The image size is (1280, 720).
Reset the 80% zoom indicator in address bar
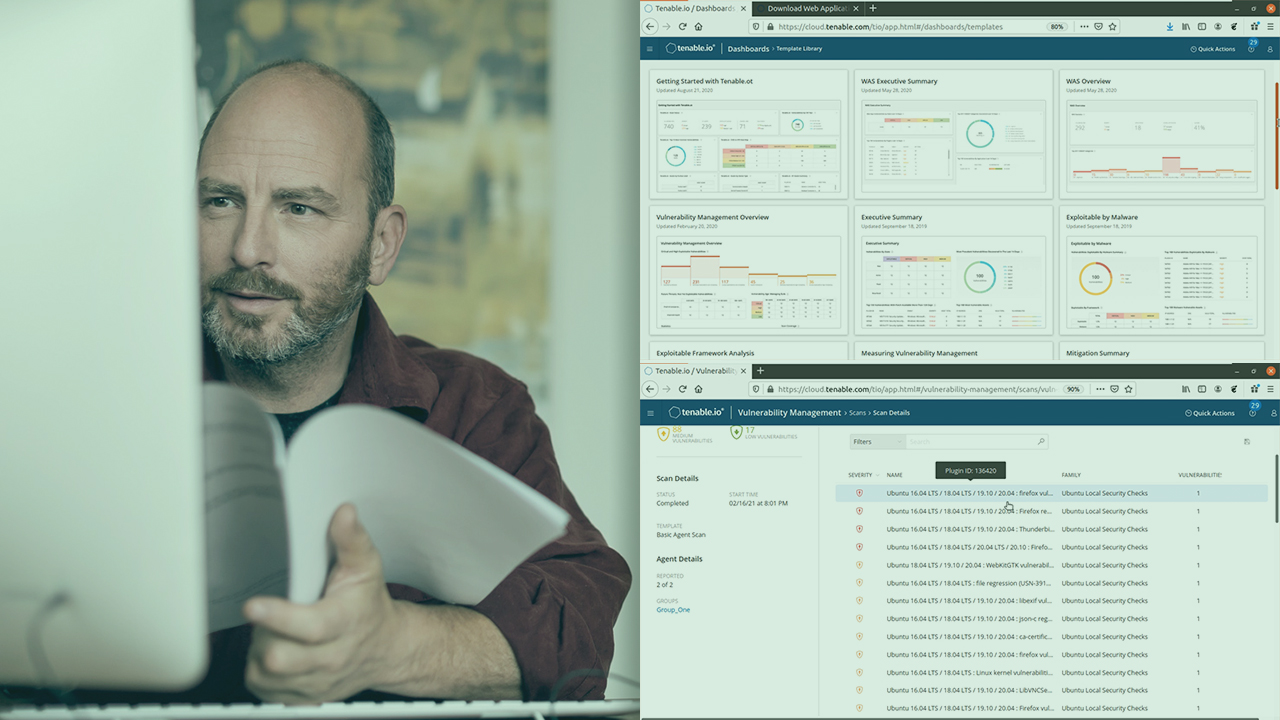pos(1056,27)
